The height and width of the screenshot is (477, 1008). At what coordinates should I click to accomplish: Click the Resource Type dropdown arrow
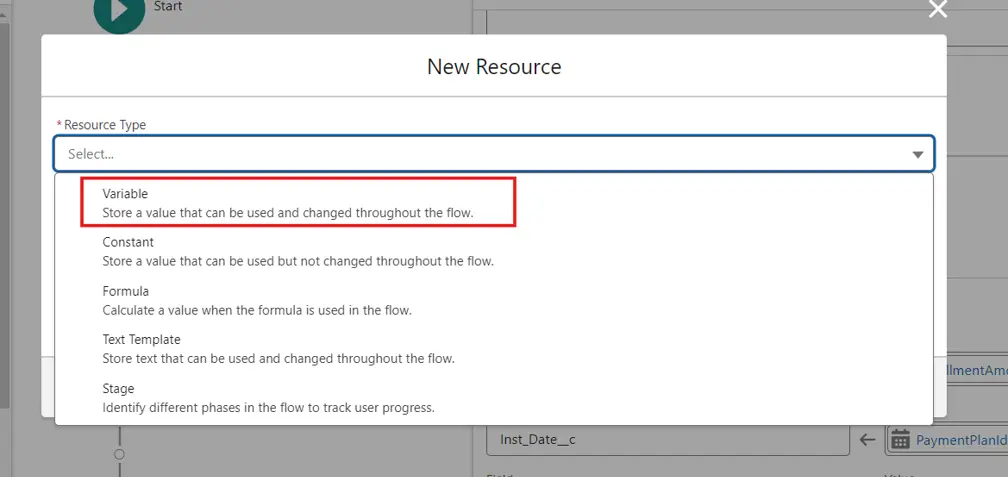[917, 155]
